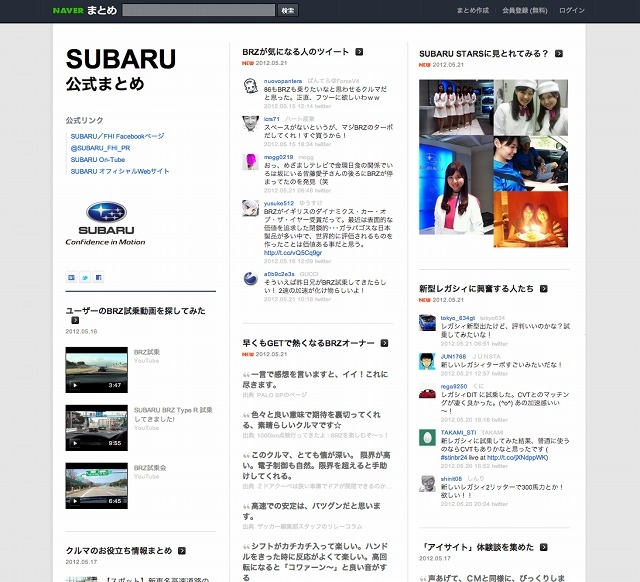
Task: Open heading 新型レガシィに興奮する人たち
Action: (476, 289)
